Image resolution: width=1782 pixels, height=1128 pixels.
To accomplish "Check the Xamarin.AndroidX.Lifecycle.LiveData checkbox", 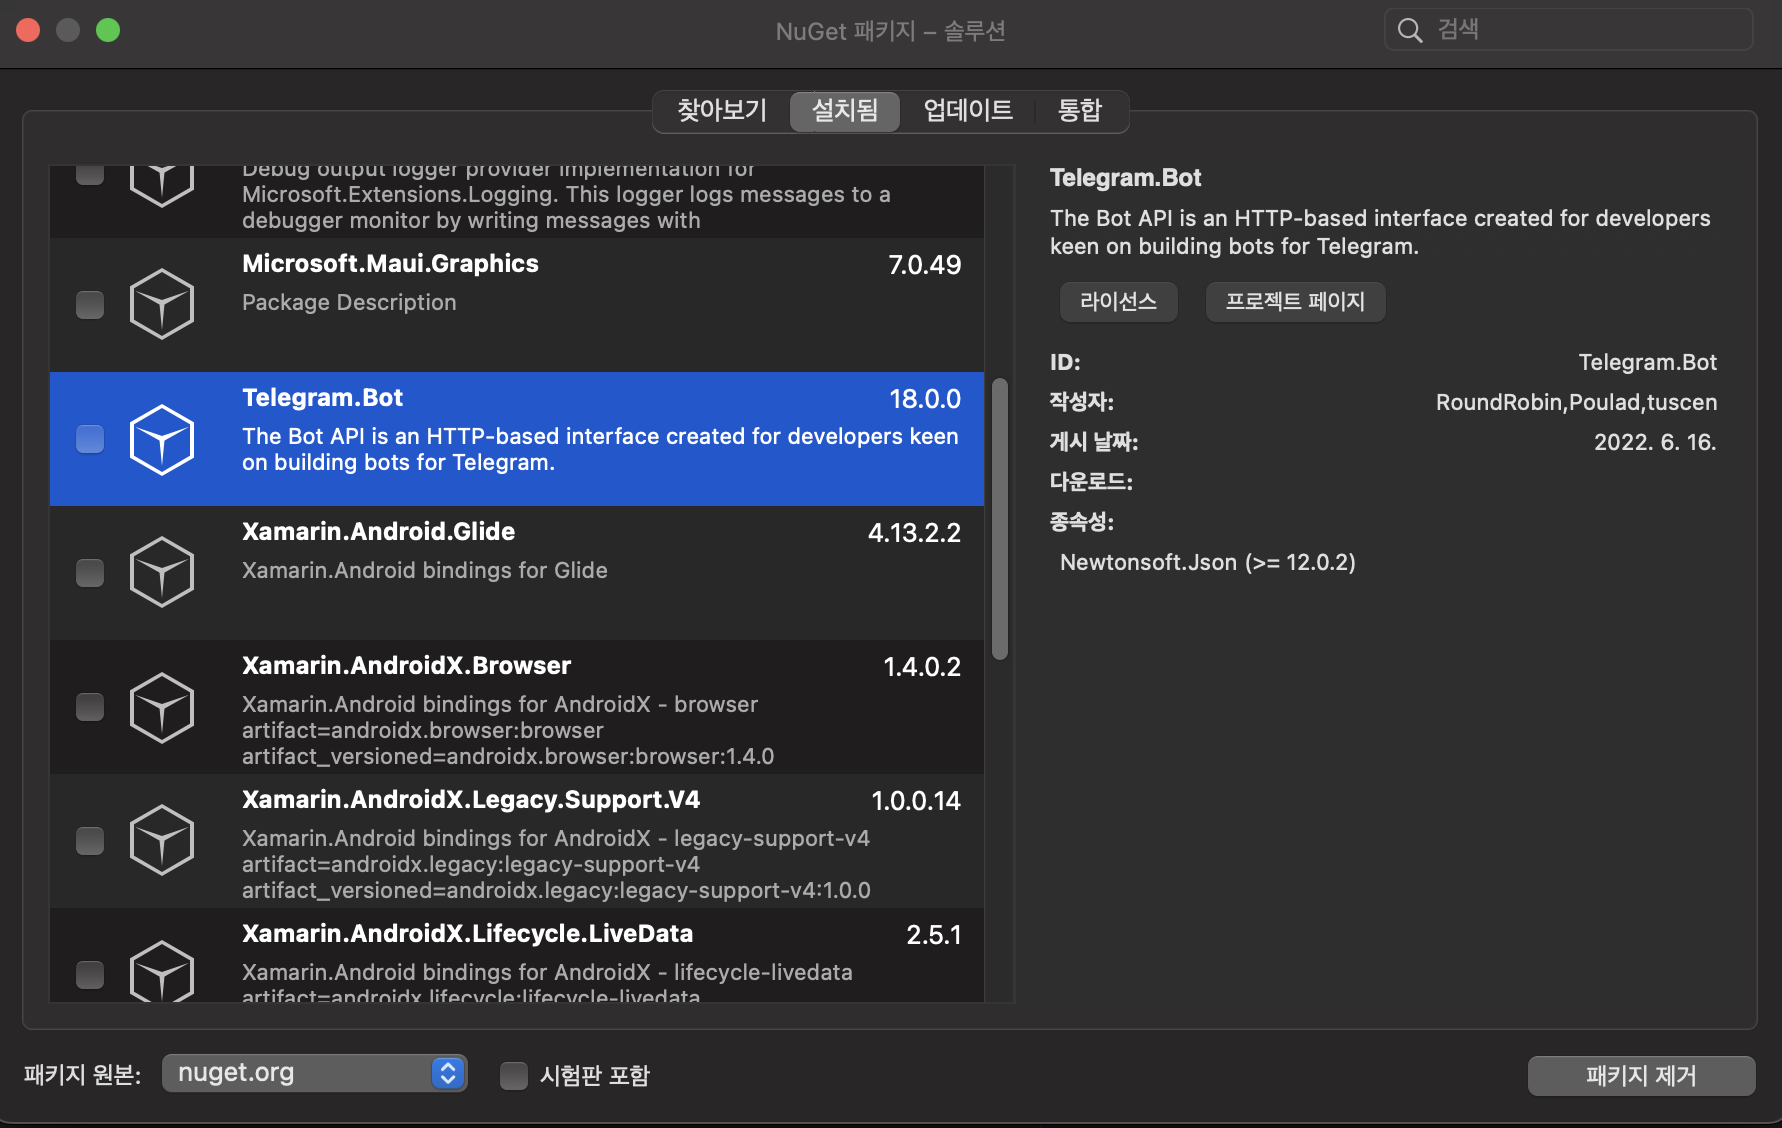I will (90, 974).
